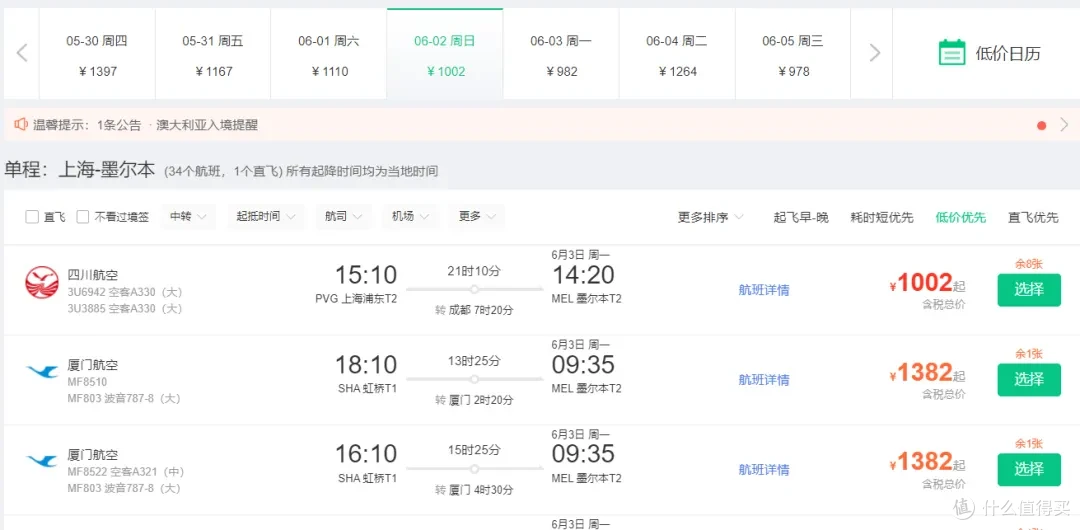Open 航班详情 for Sichuan Airlines flight
The width and height of the screenshot is (1080, 530).
click(x=764, y=290)
